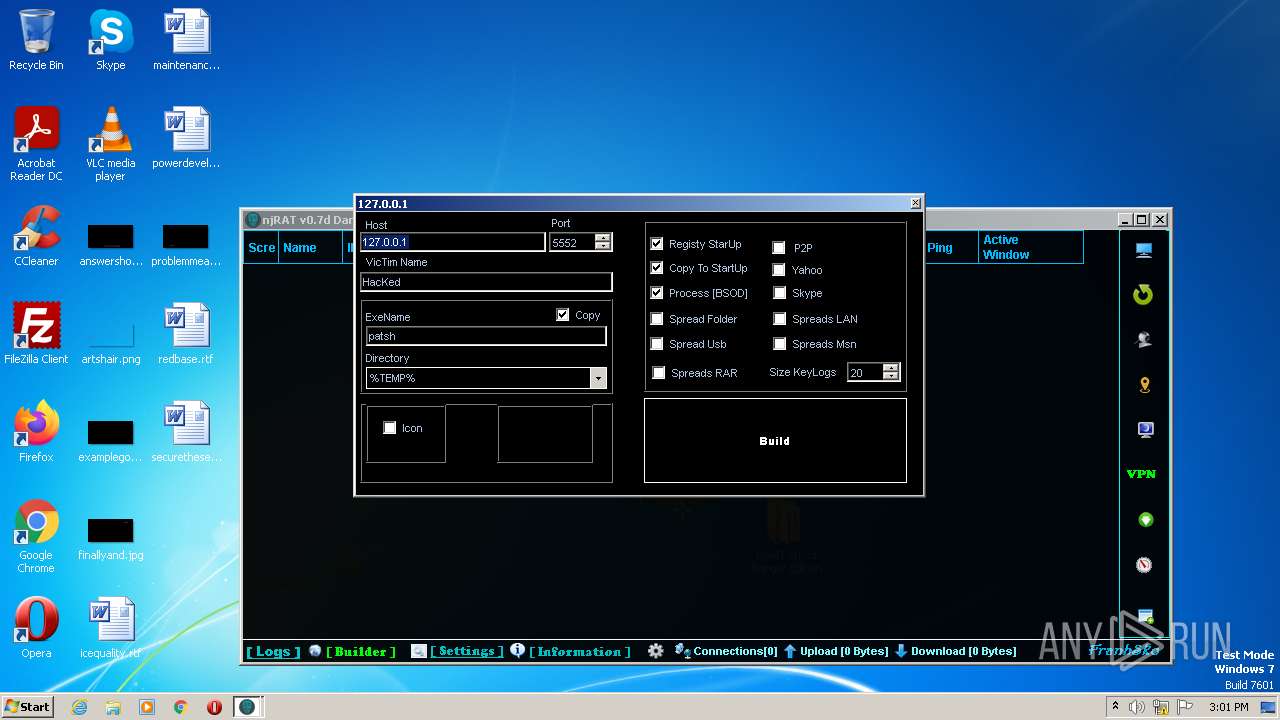
Task: Open the [Information] tab
Action: (580, 651)
